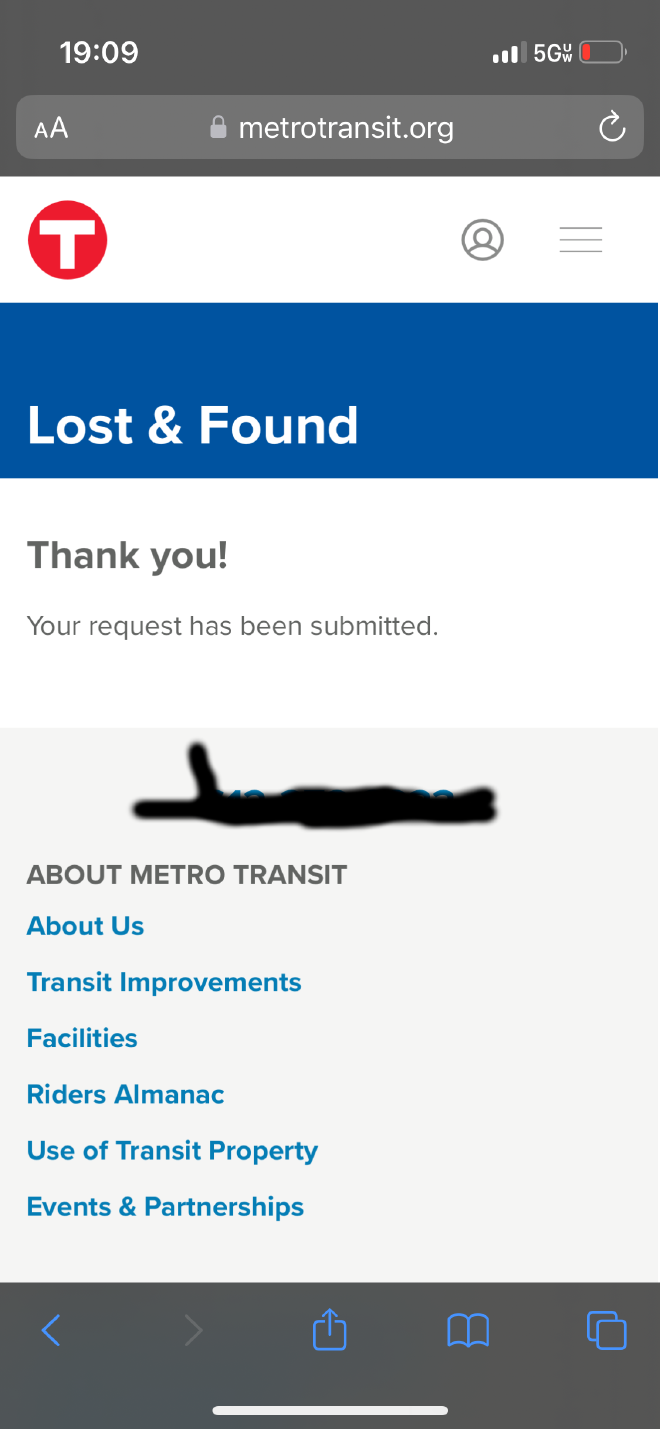Select the Riders Almanac link
This screenshot has height=1429, width=660.
coord(125,1094)
